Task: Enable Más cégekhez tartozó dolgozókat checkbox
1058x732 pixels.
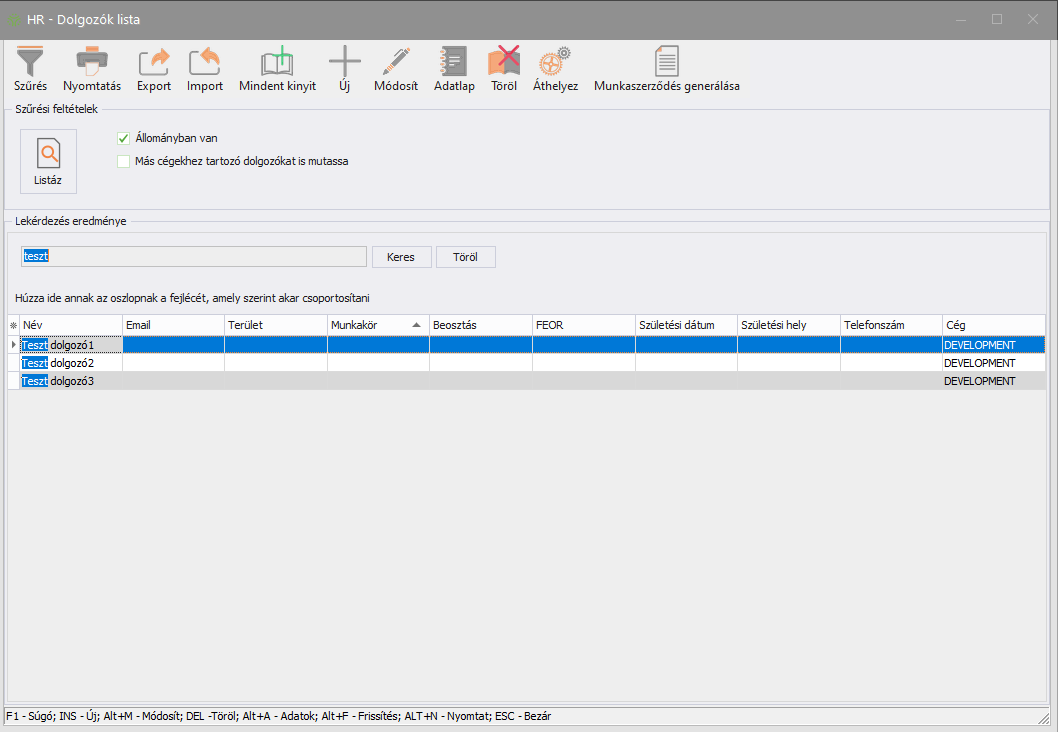Action: tap(124, 160)
